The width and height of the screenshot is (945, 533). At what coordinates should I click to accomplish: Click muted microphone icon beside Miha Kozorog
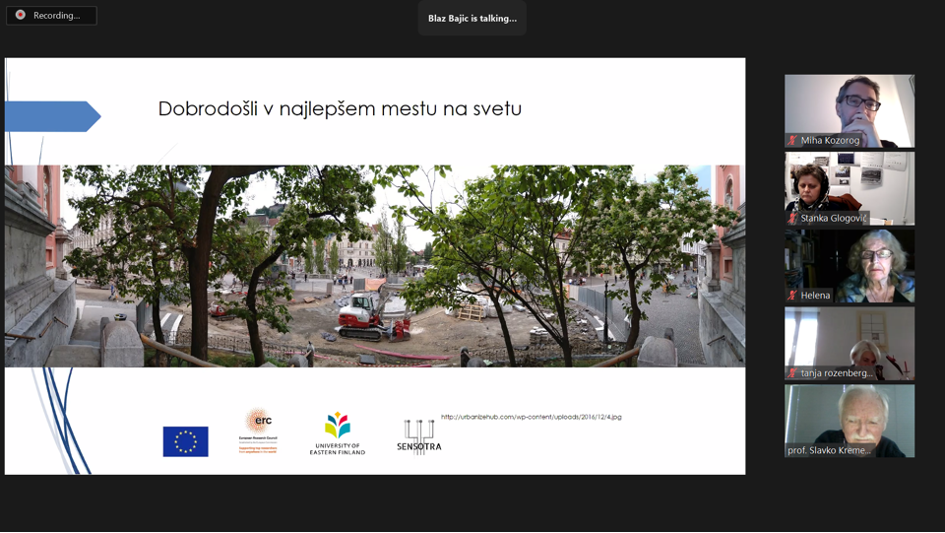[793, 140]
